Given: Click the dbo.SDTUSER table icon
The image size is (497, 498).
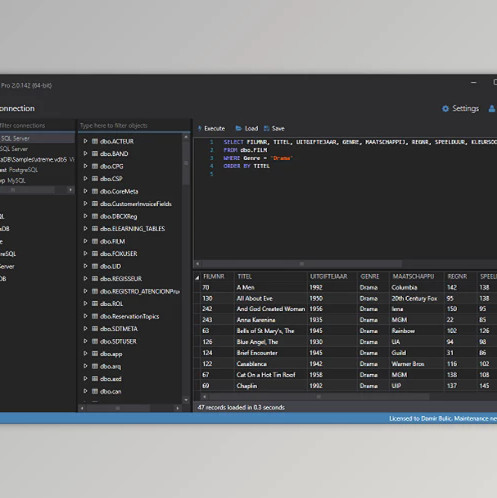Looking at the screenshot, I should pyautogui.click(x=95, y=341).
